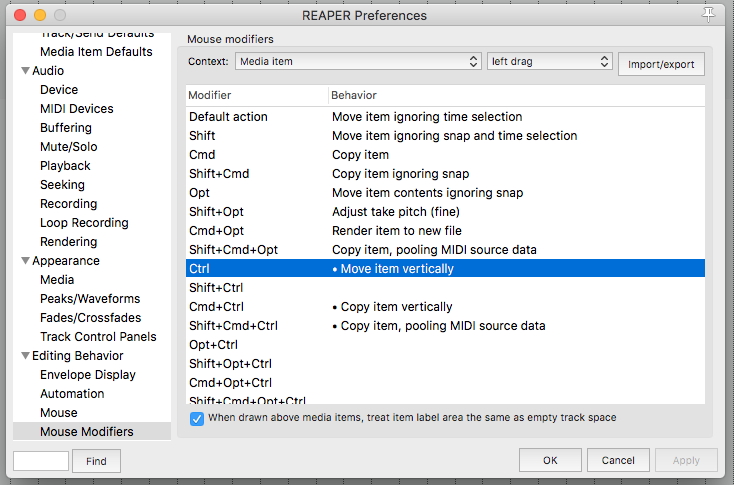Viewport: 734px width, 485px height.
Task: Select MIDI Devices in the sidebar
Action: click(x=77, y=109)
